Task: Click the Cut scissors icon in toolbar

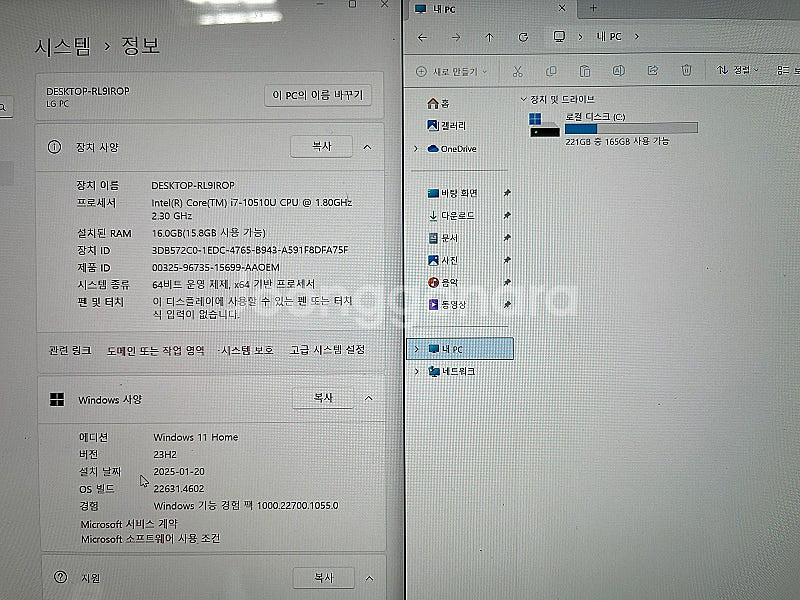Action: [517, 71]
